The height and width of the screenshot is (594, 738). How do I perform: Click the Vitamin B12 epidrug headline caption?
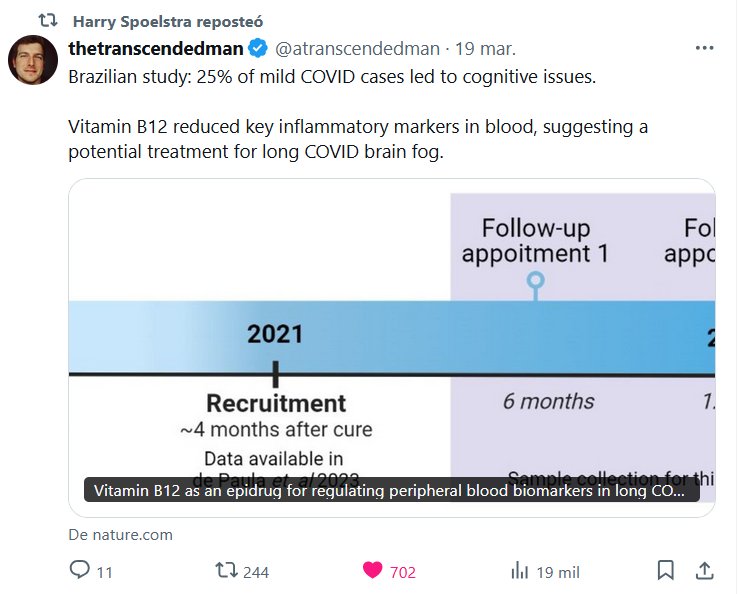tap(391, 491)
